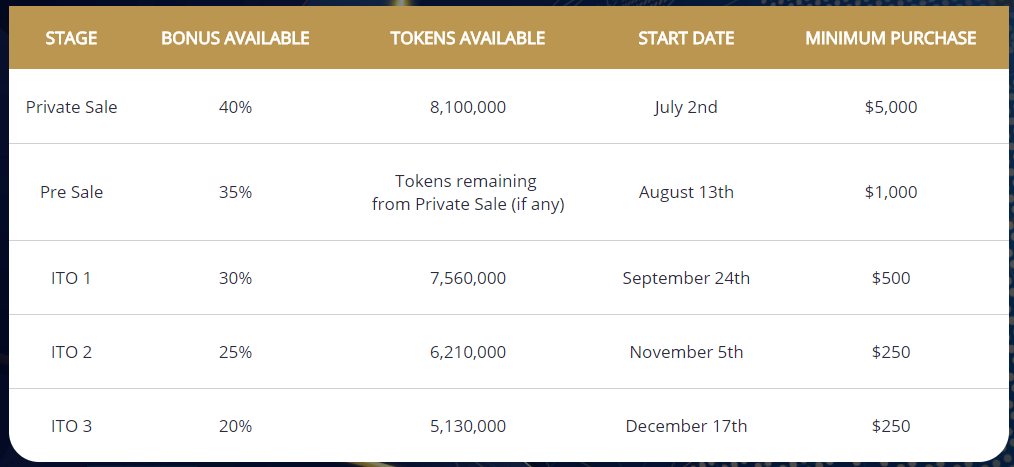
Task: Click the November 5th start date
Action: coord(686,352)
